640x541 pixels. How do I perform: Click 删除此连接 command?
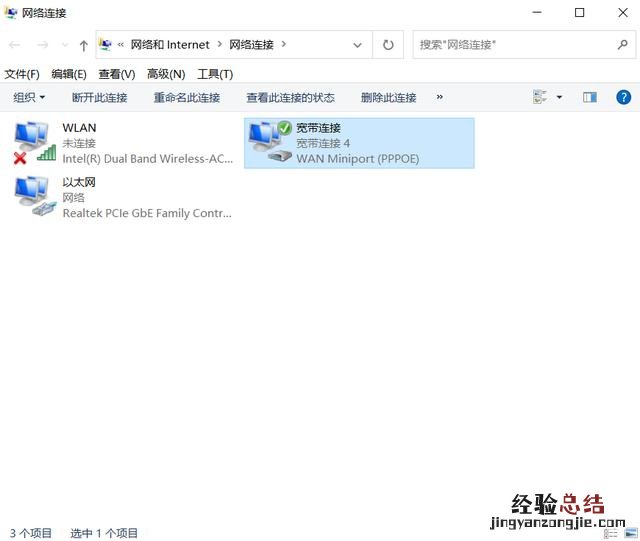389,98
